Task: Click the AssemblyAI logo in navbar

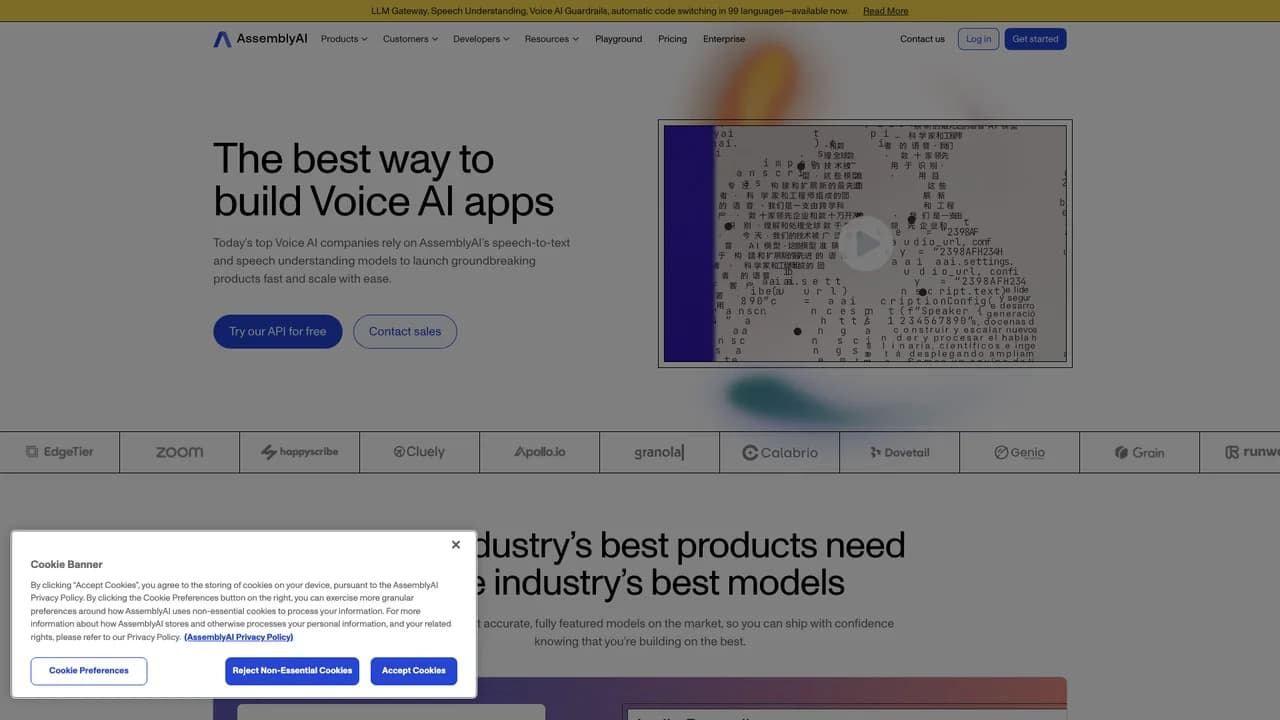Action: (x=260, y=39)
